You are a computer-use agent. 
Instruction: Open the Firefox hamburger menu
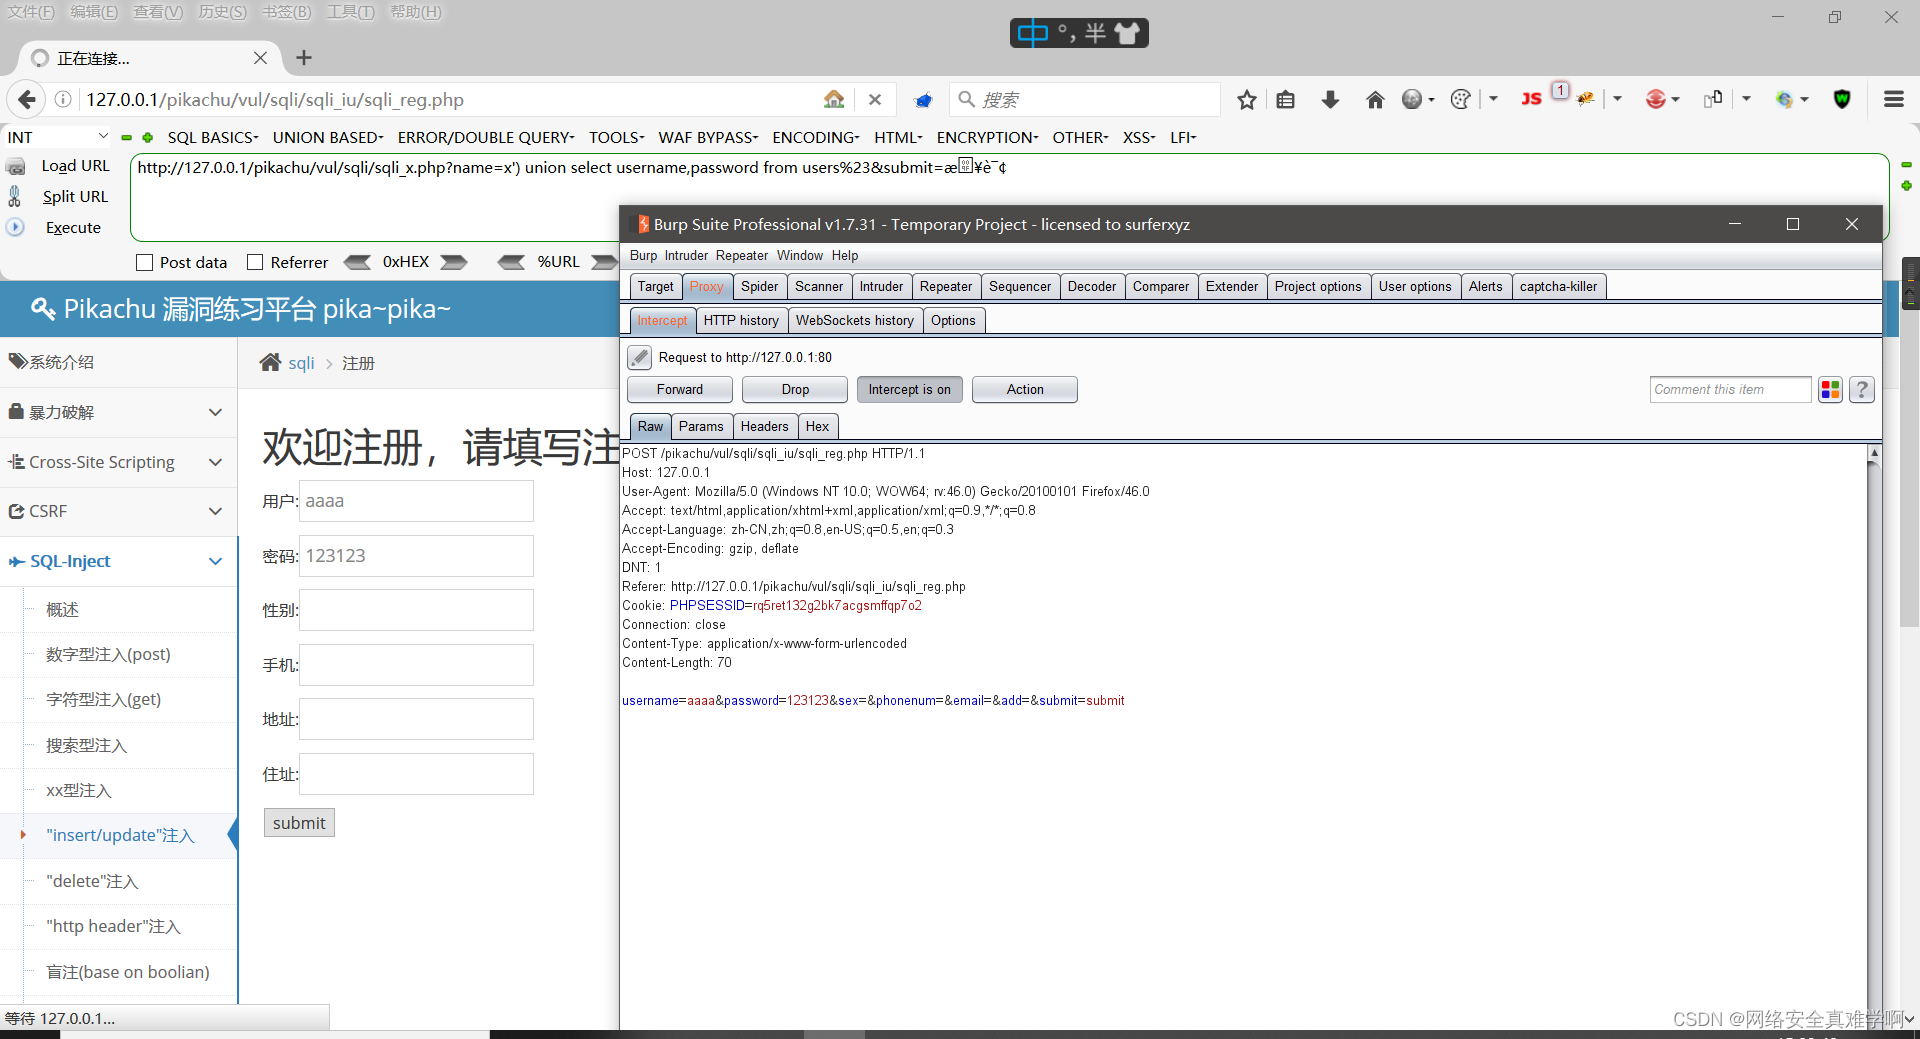coord(1893,99)
